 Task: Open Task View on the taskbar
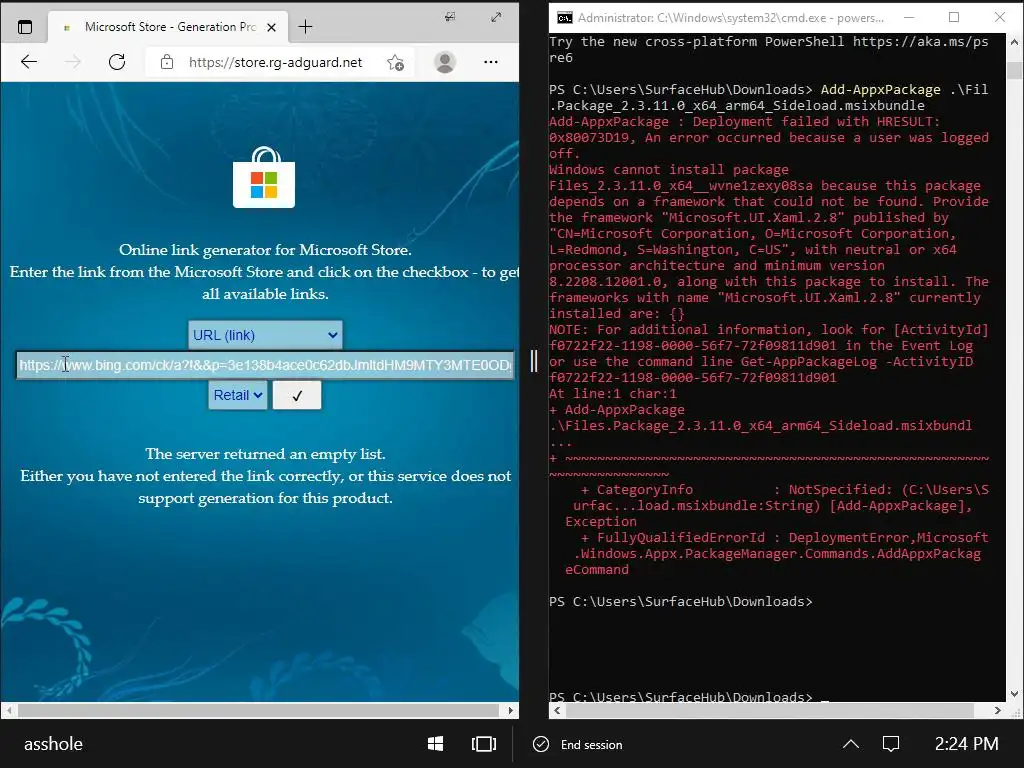pos(484,744)
